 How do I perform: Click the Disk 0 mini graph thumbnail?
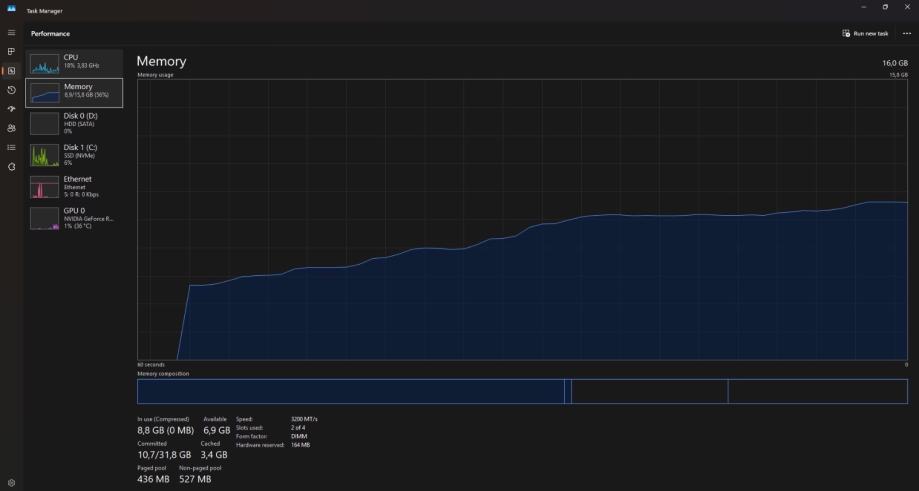tap(45, 124)
